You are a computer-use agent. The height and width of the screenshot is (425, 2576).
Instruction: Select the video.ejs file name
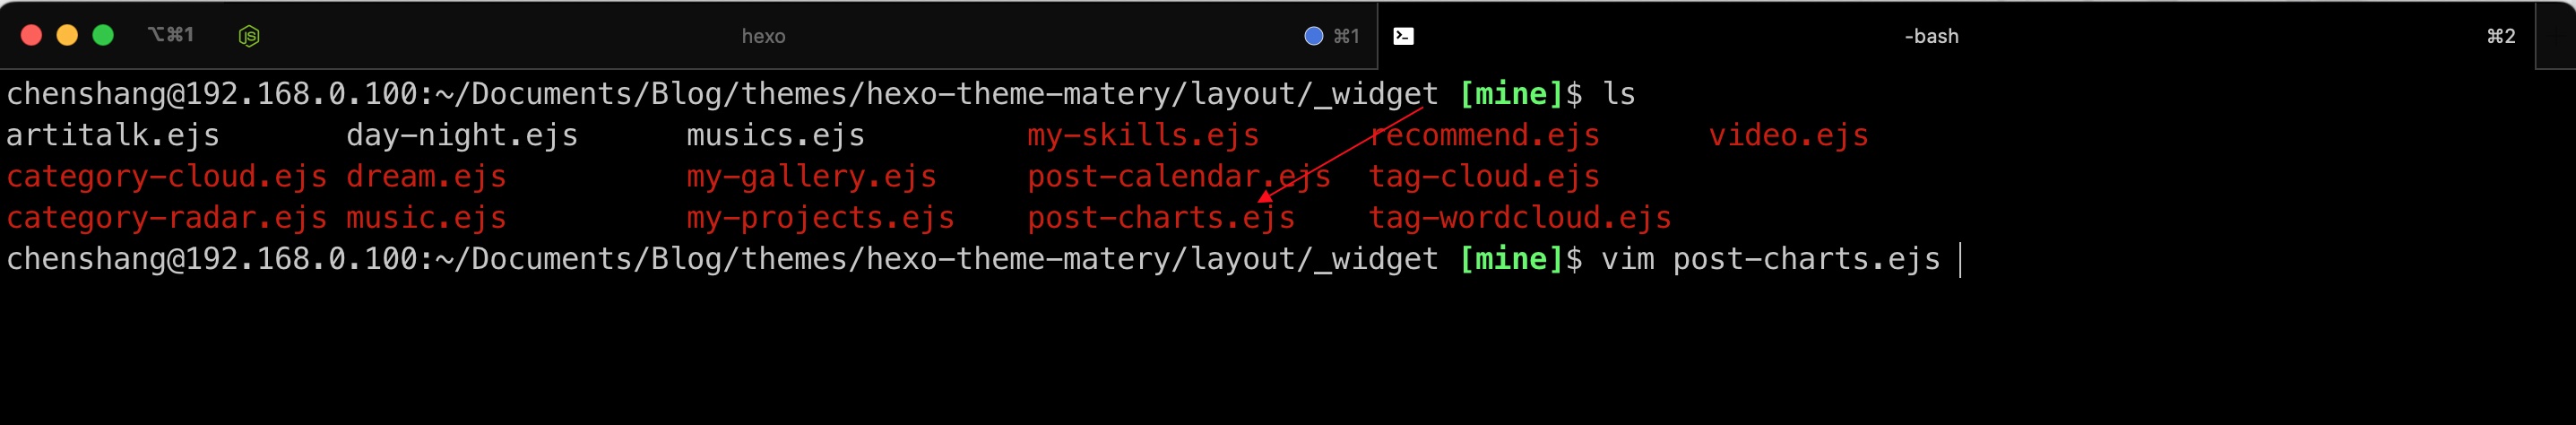(x=1787, y=135)
